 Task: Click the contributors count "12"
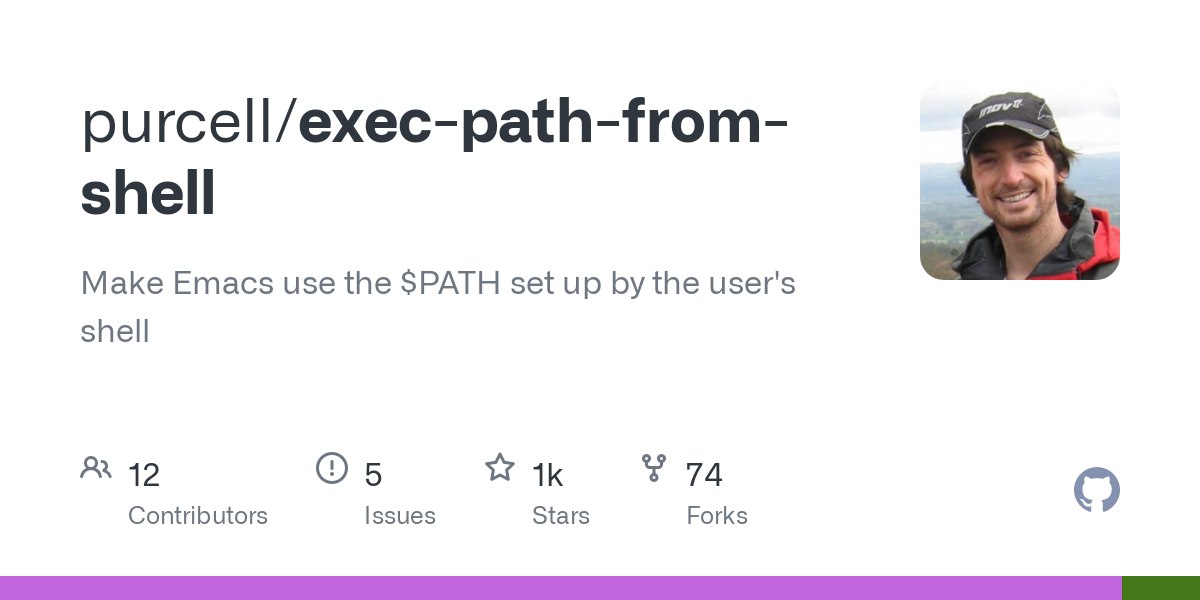tap(144, 475)
